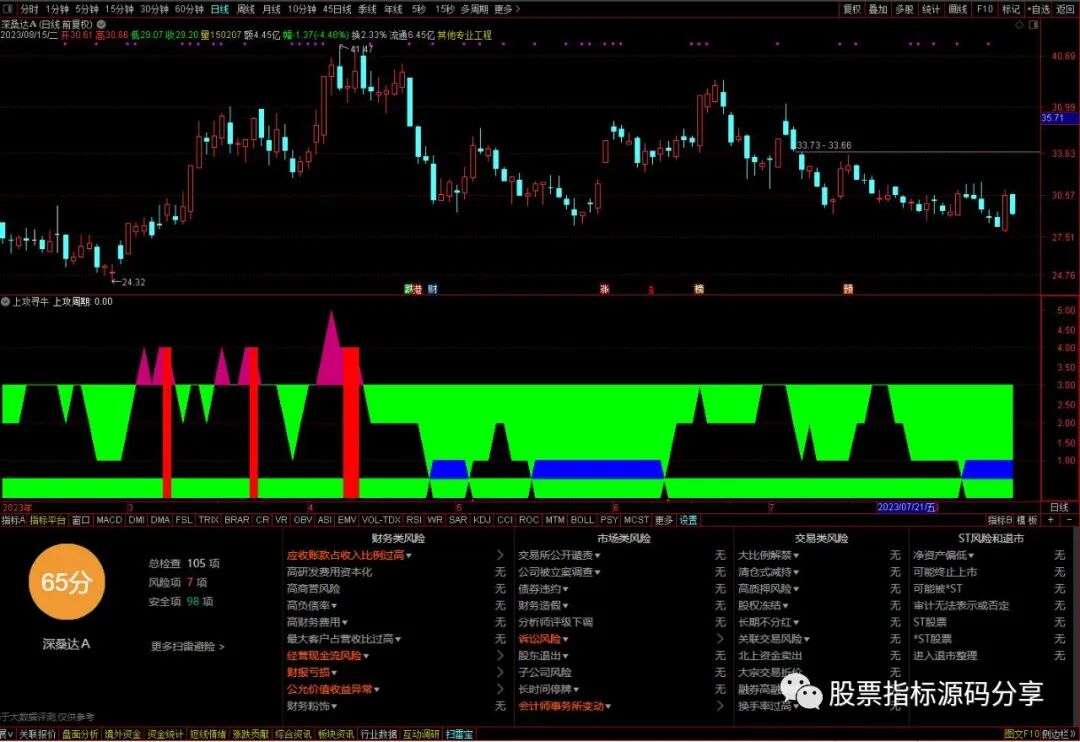Image resolution: width=1080 pixels, height=742 pixels.
Task: Open the 扫雷宝 bottom tab
Action: coord(459,734)
